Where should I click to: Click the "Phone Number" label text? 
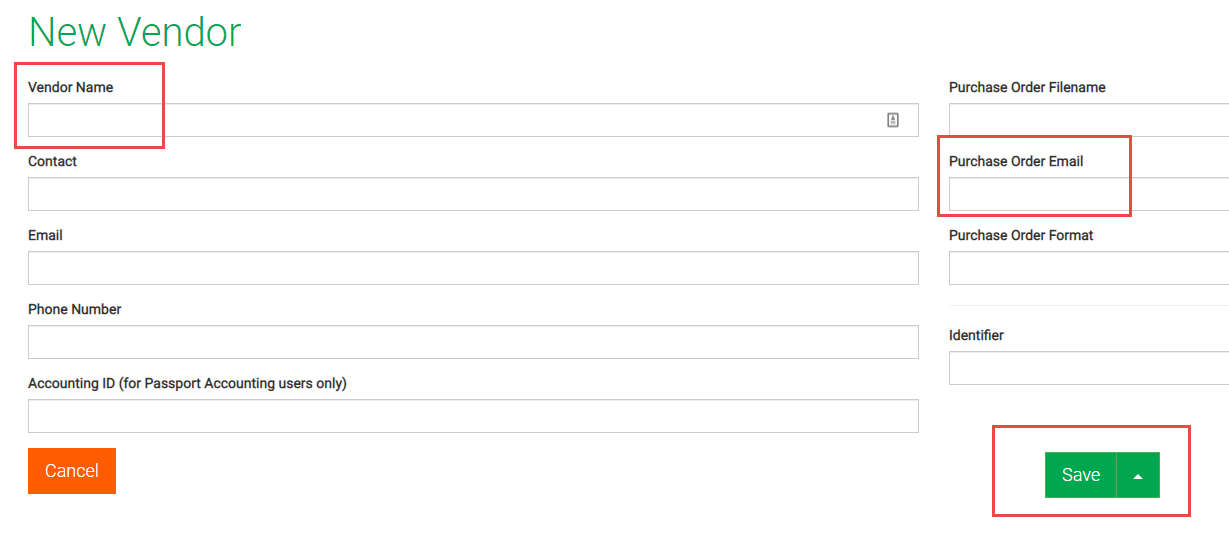pyautogui.click(x=75, y=309)
